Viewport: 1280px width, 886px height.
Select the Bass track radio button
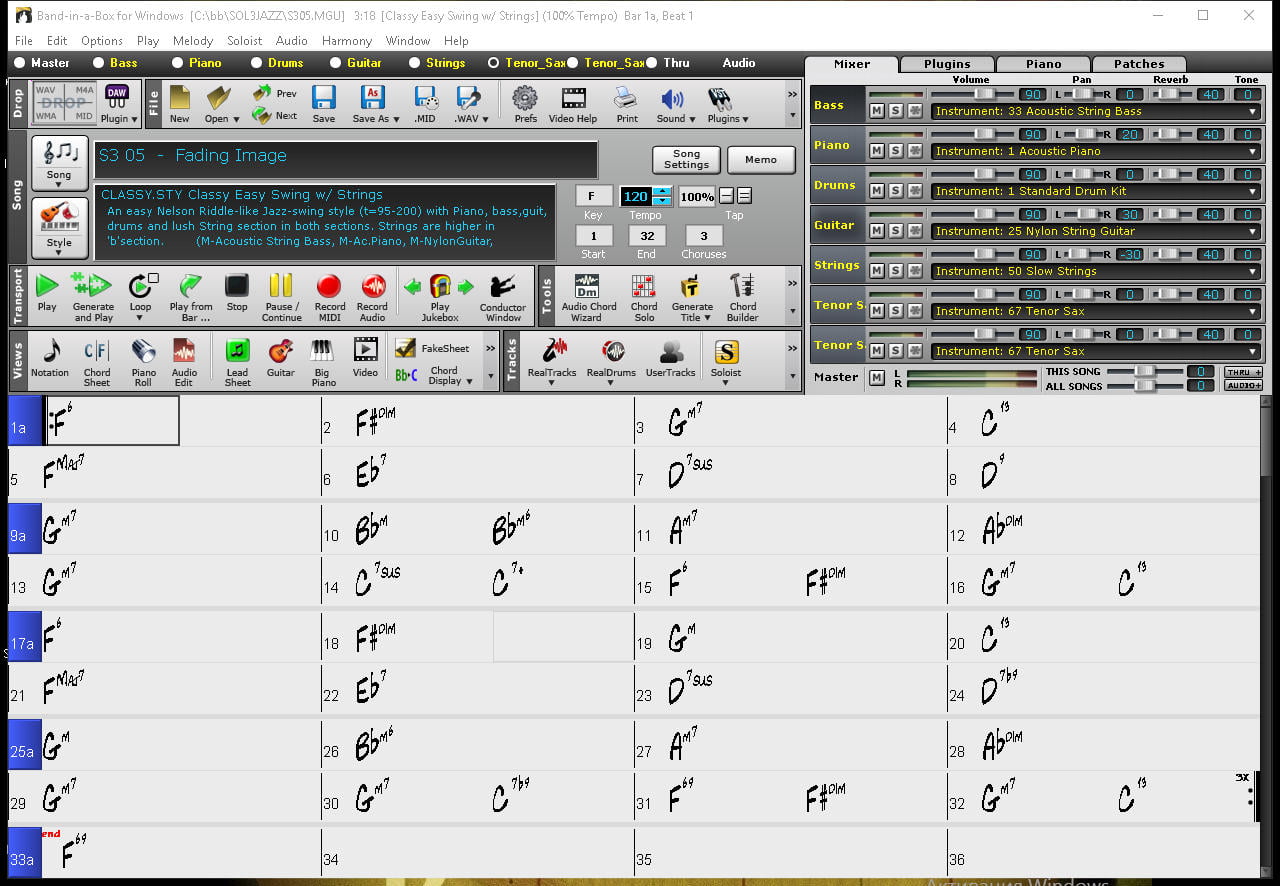point(98,63)
